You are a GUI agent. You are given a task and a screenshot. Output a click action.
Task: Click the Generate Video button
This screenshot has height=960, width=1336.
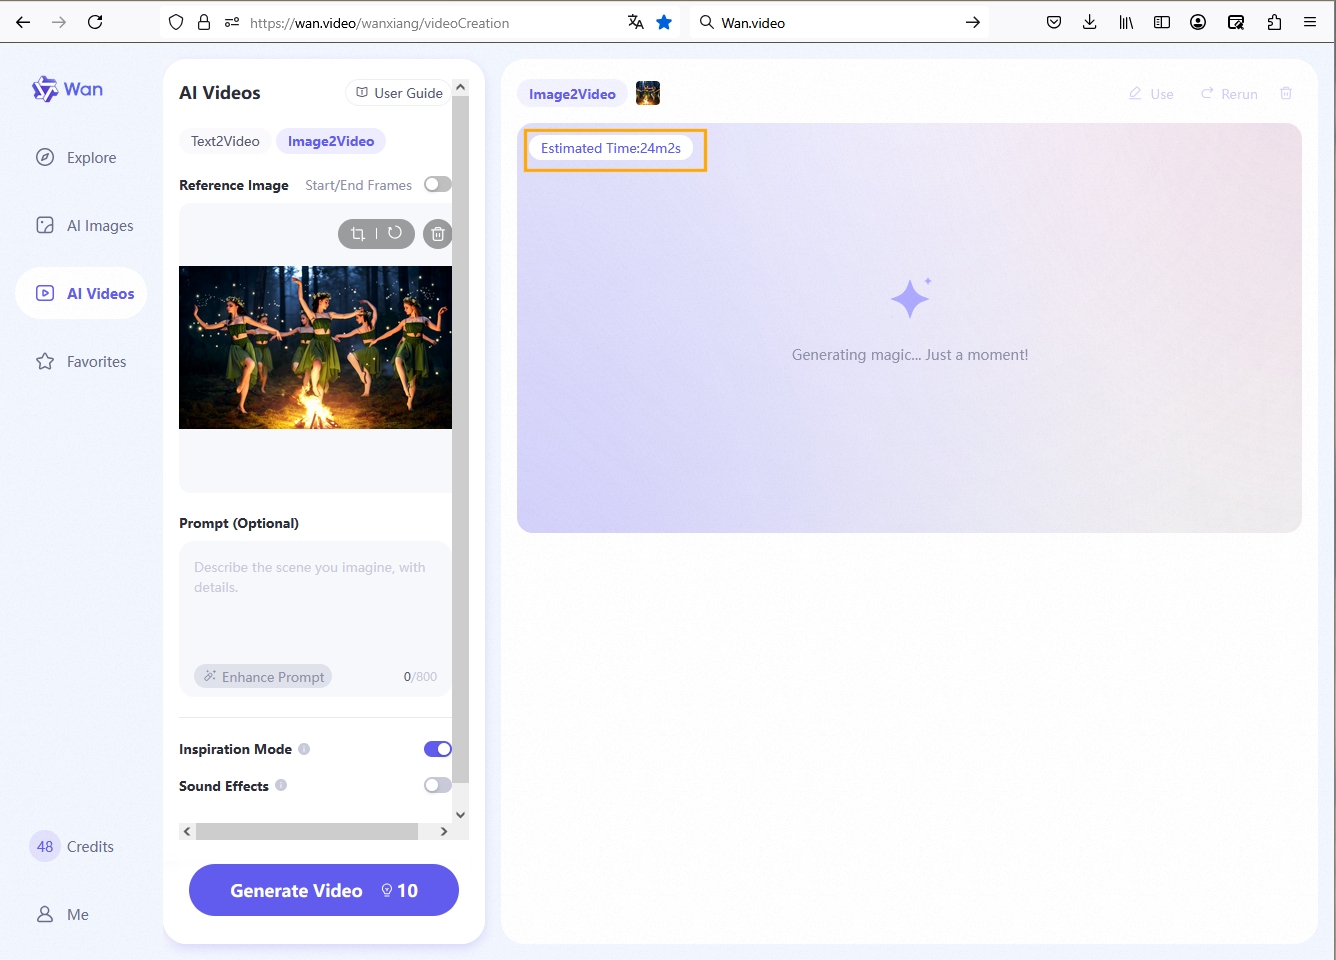click(324, 890)
